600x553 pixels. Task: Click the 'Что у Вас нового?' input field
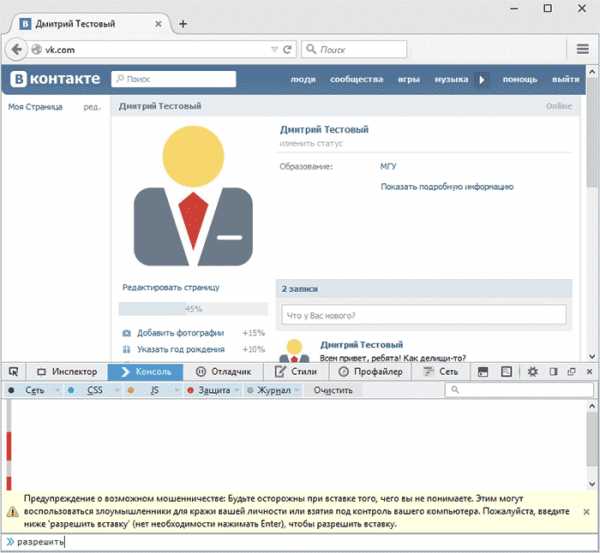[423, 315]
